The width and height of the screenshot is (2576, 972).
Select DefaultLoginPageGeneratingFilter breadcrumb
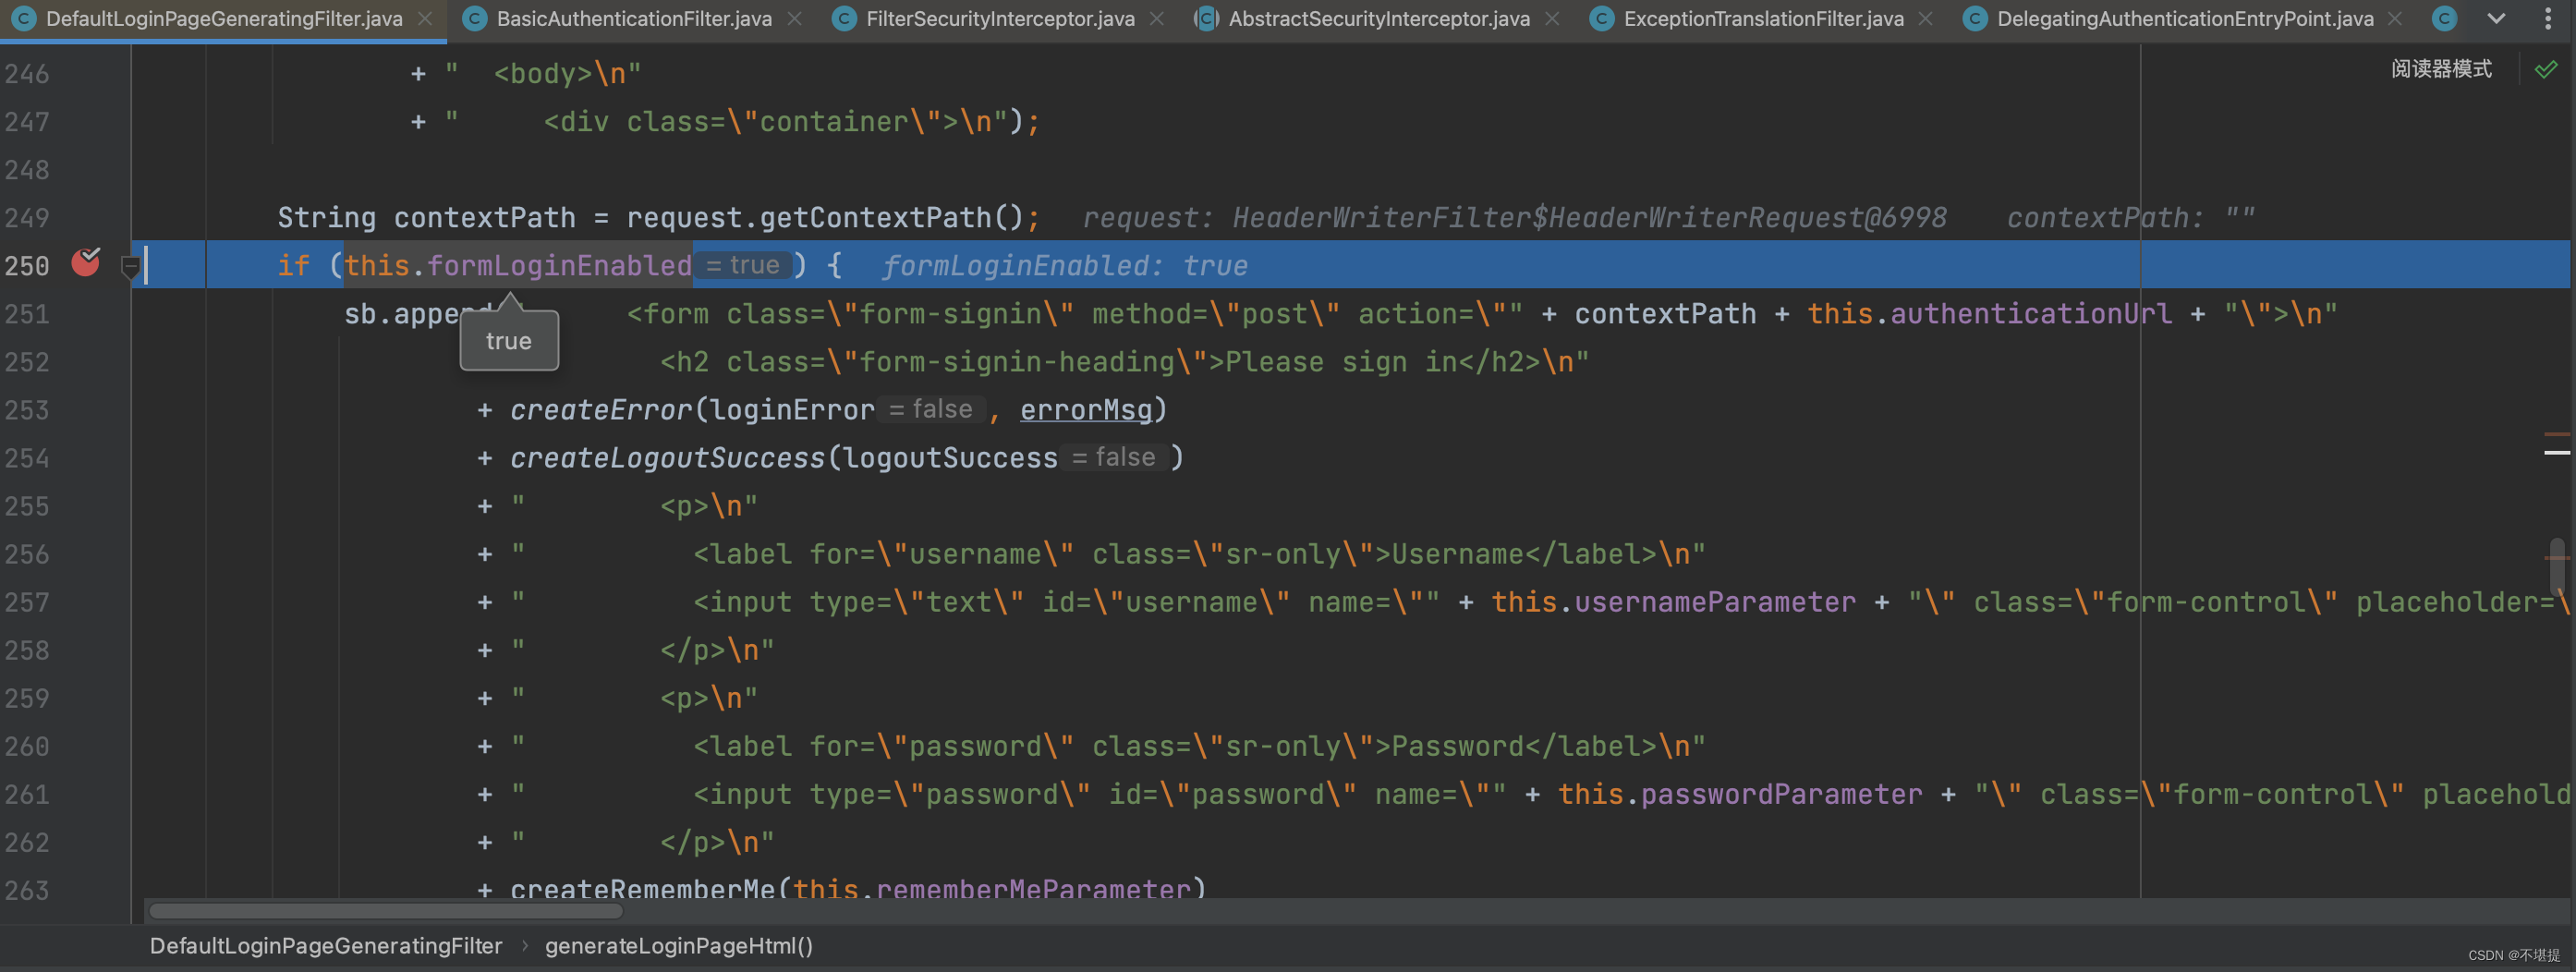click(x=326, y=946)
